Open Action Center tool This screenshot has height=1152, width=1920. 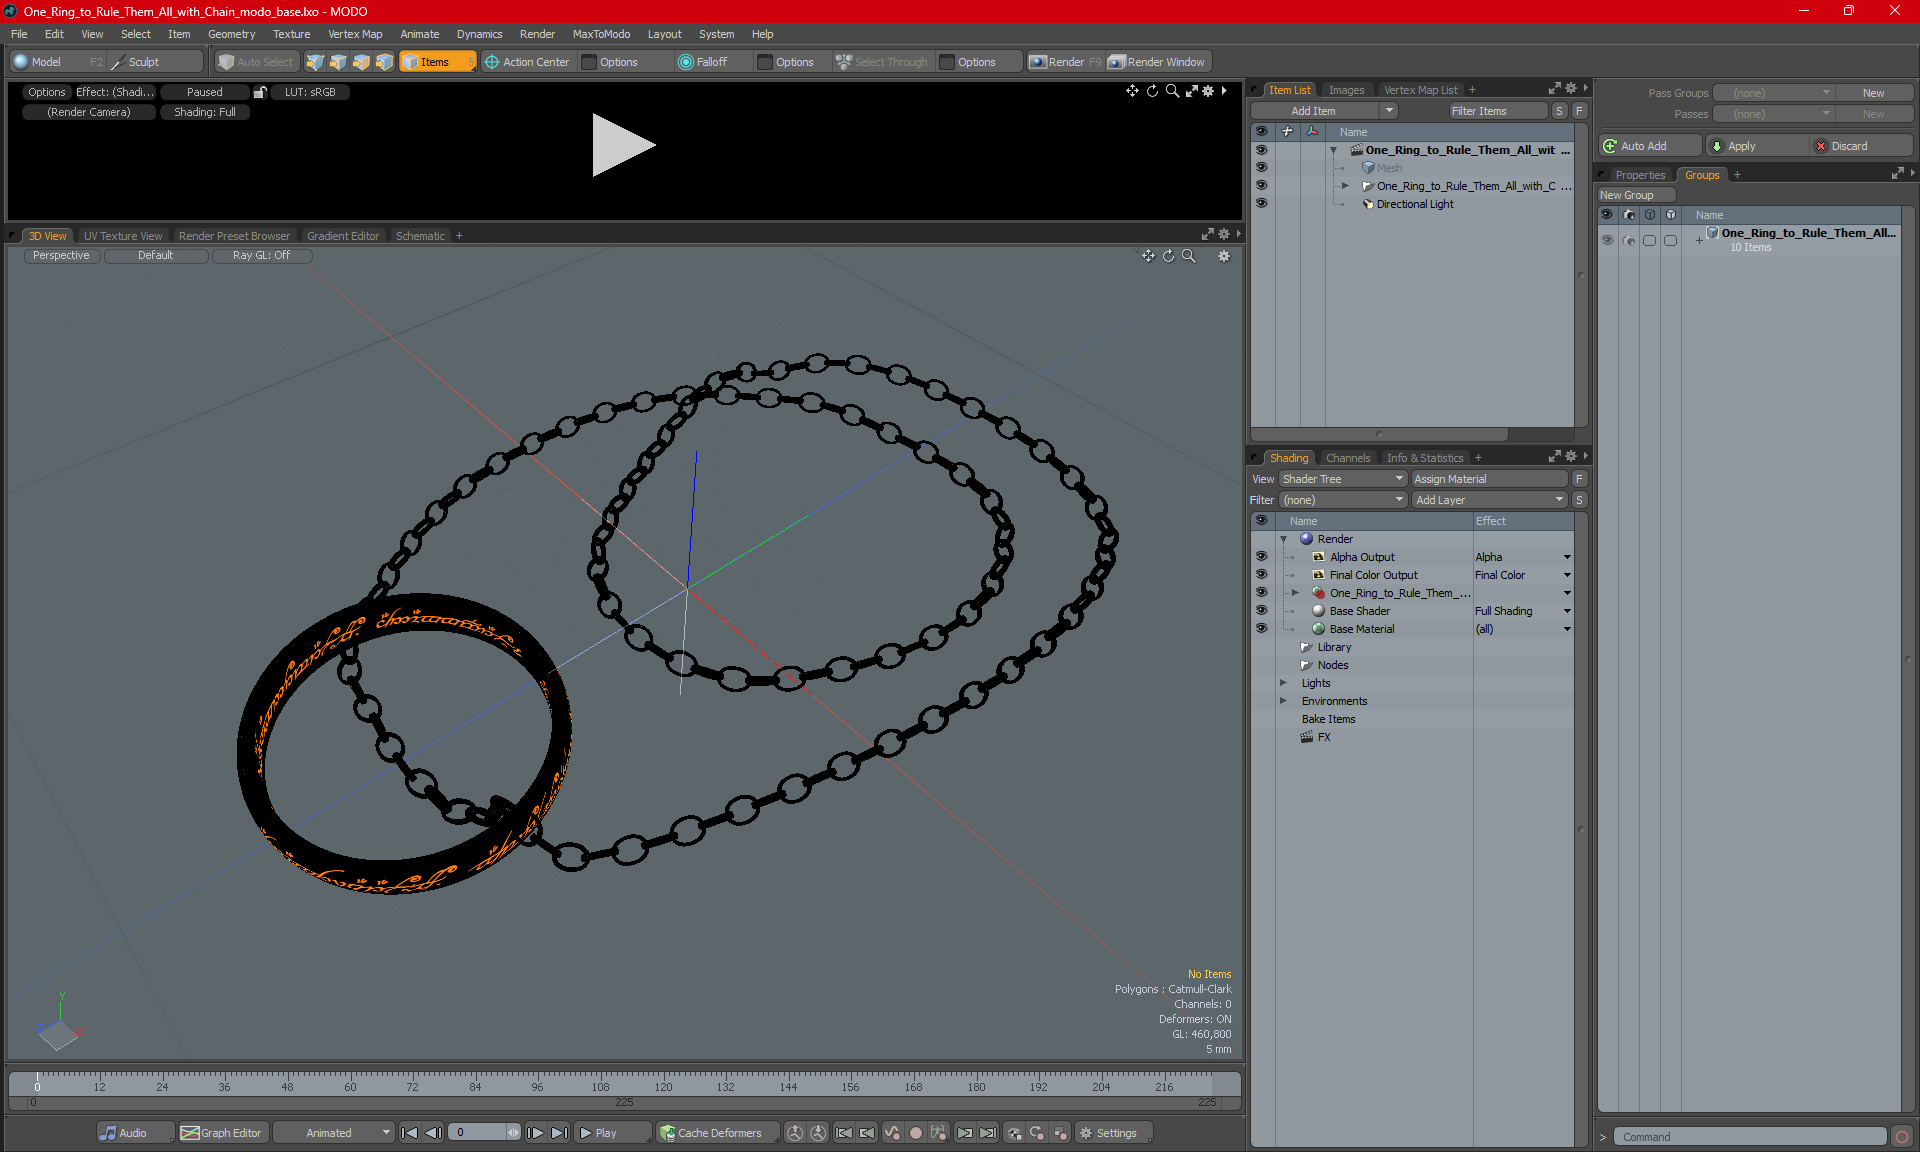tap(527, 62)
